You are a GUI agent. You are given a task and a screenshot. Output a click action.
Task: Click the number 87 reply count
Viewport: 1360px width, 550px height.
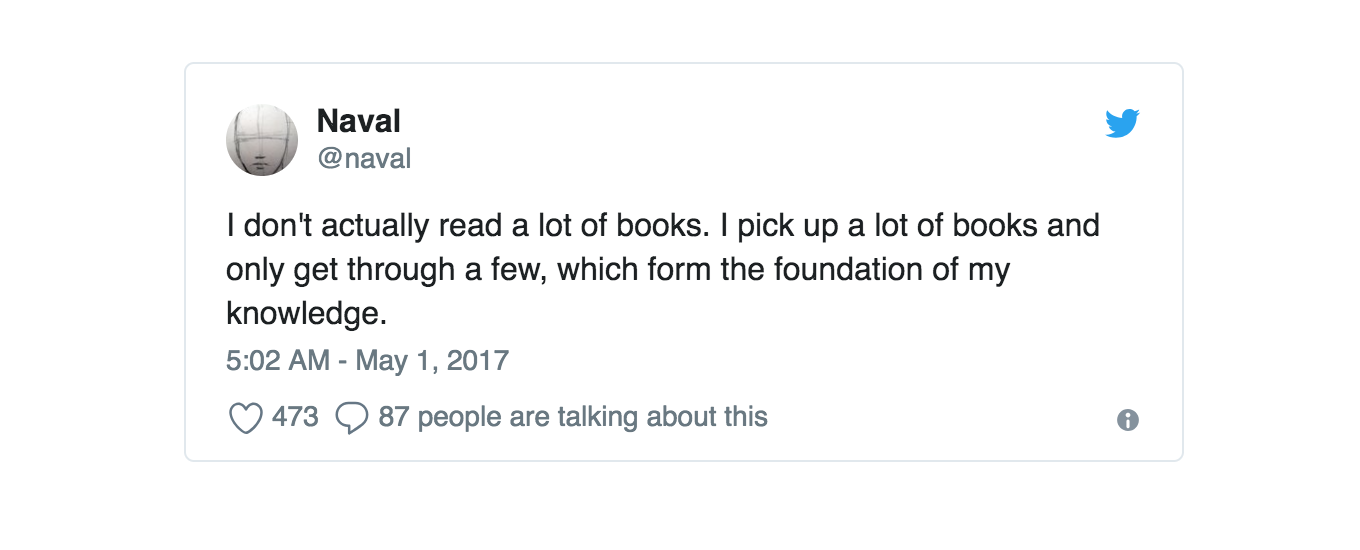click(x=394, y=416)
